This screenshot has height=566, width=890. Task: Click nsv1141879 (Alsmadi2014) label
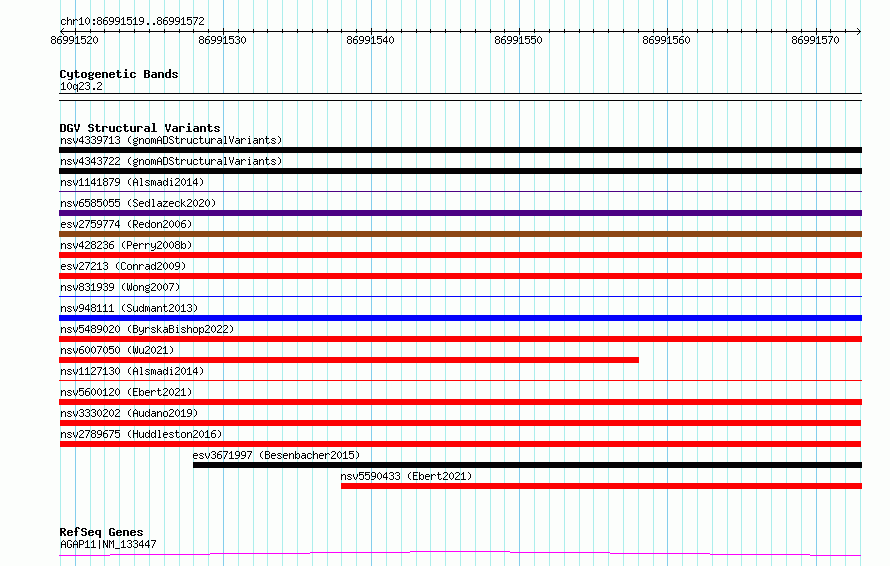pyautogui.click(x=132, y=182)
